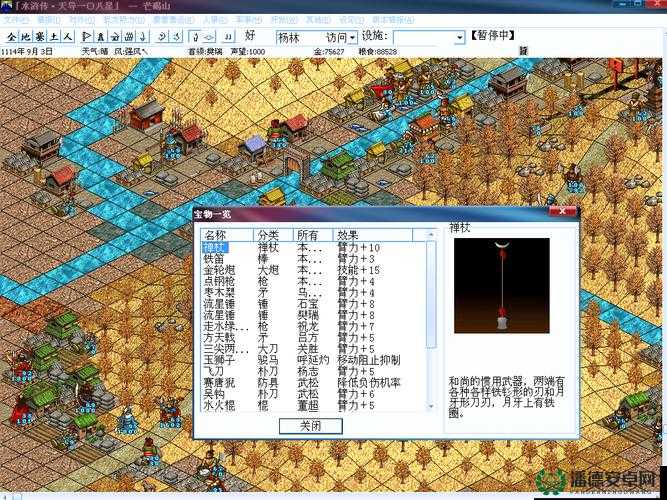Image resolution: width=667 pixels, height=500 pixels.
Task: Sort by the 效果 column header
Action: pyautogui.click(x=373, y=235)
